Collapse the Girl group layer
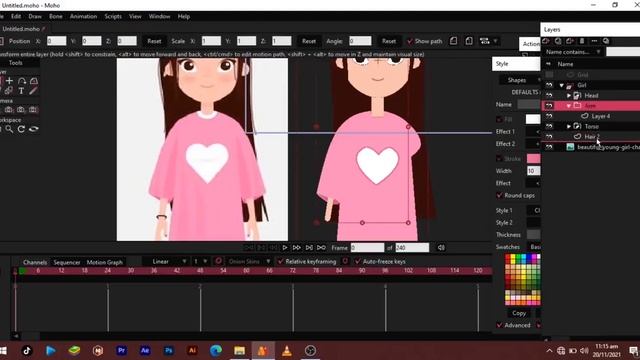 point(562,85)
